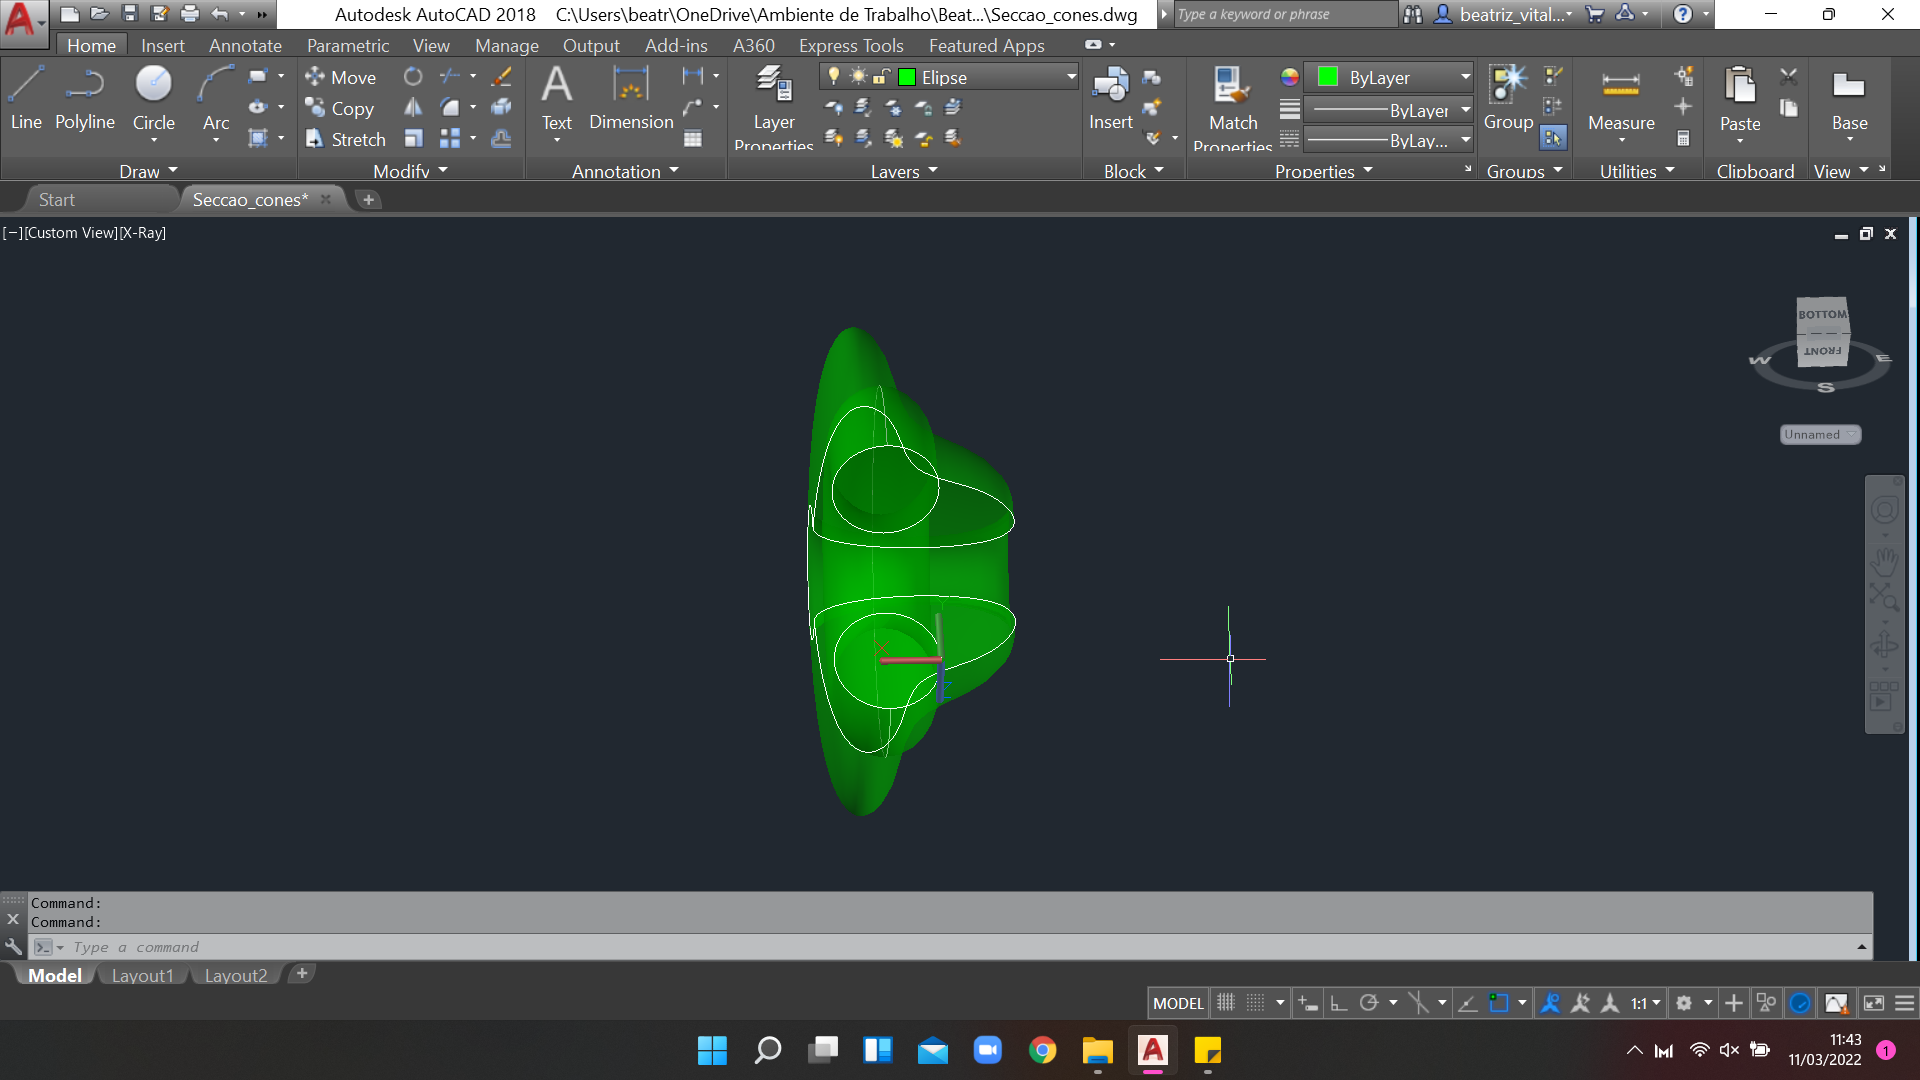This screenshot has width=1920, height=1080.
Task: Select the Polyline tool
Action: pos(85,99)
